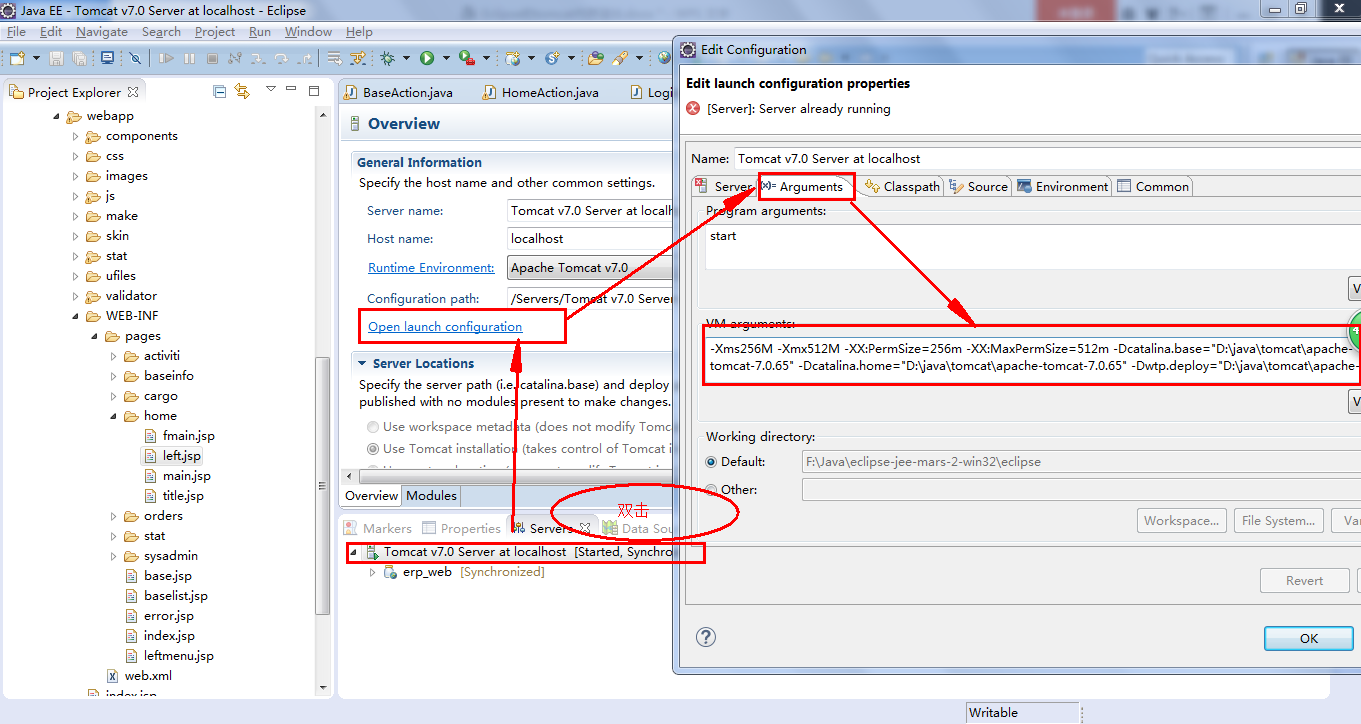Click Collapse All icon in Project Explorer
Image resolution: width=1361 pixels, height=724 pixels.
pos(220,91)
